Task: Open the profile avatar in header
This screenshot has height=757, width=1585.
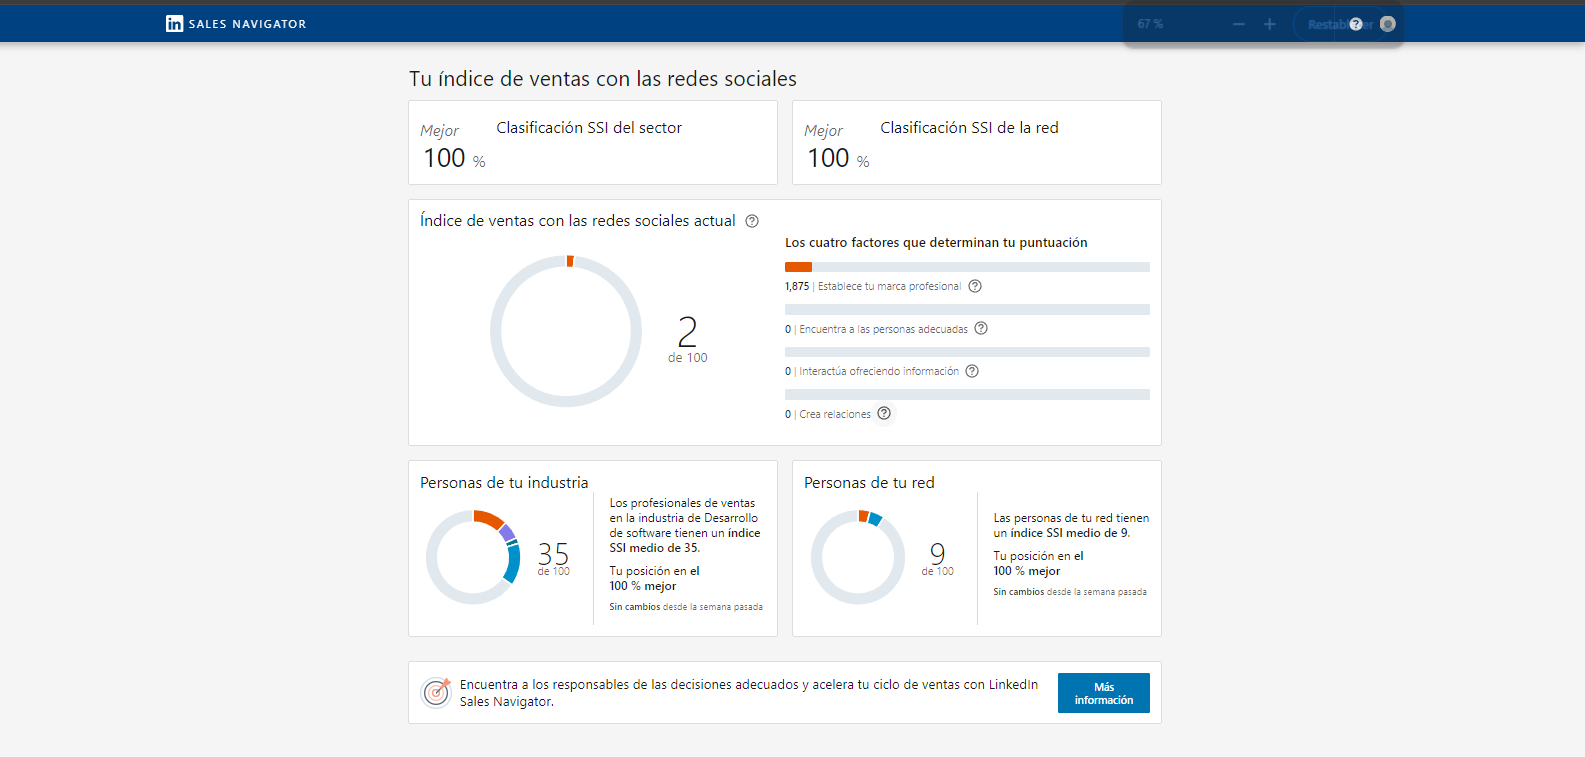Action: pos(1387,24)
